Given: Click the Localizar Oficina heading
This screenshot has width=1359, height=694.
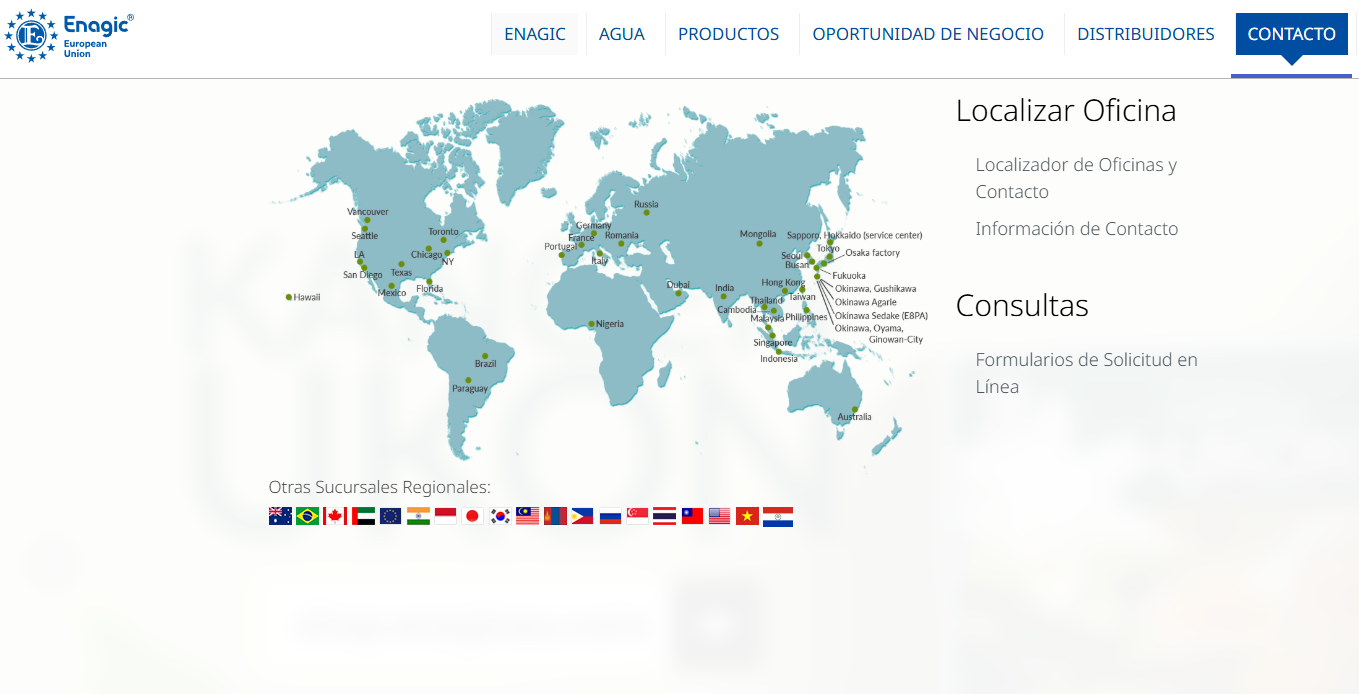Looking at the screenshot, I should [1066, 110].
